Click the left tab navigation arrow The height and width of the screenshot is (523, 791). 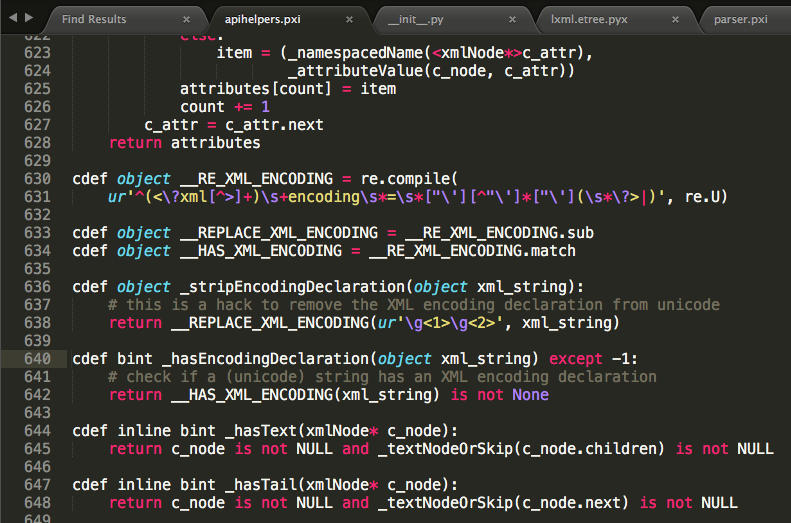pyautogui.click(x=13, y=18)
